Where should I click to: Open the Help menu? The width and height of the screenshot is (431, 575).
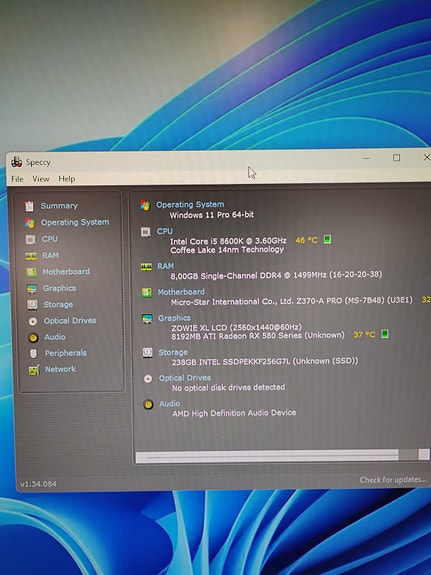click(67, 179)
